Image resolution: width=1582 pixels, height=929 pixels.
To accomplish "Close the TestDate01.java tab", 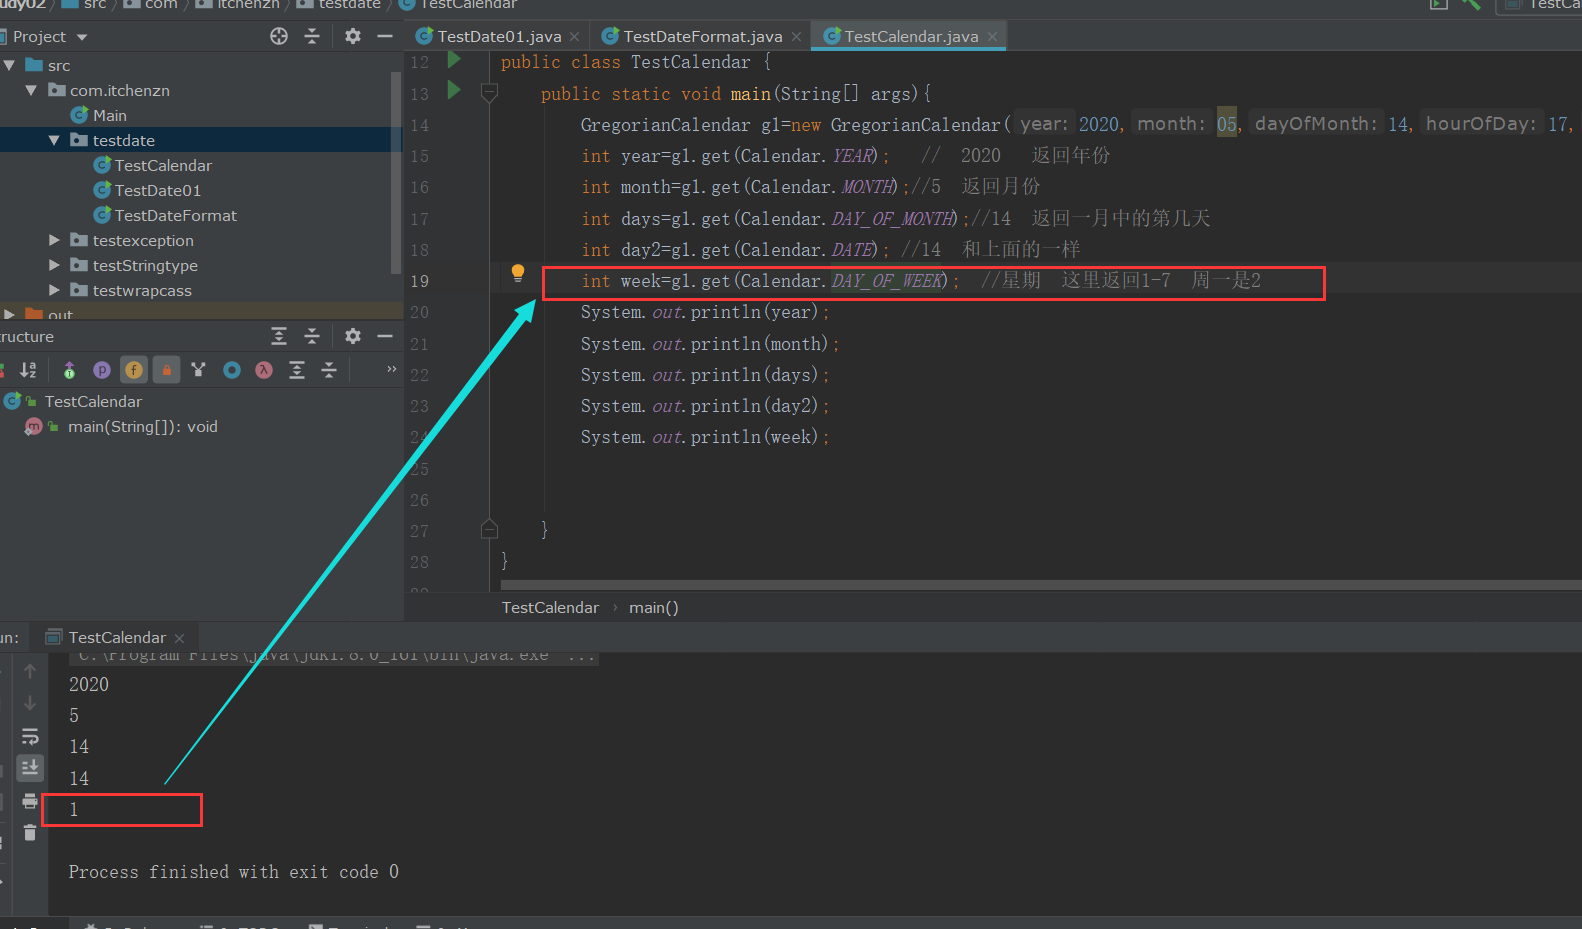I will pos(575,37).
